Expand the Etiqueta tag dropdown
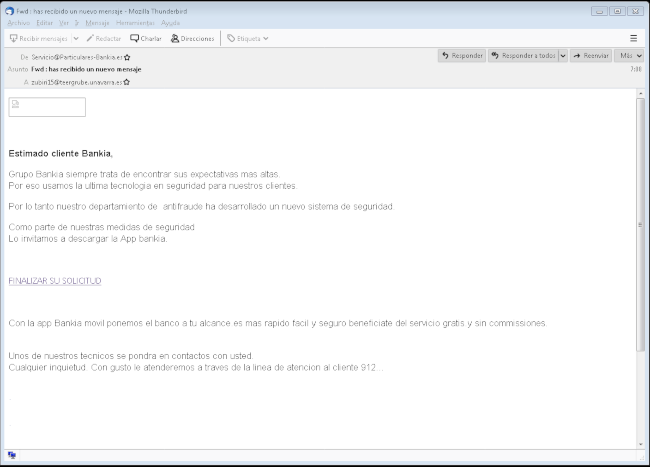Image resolution: width=650 pixels, height=467 pixels. click(247, 38)
